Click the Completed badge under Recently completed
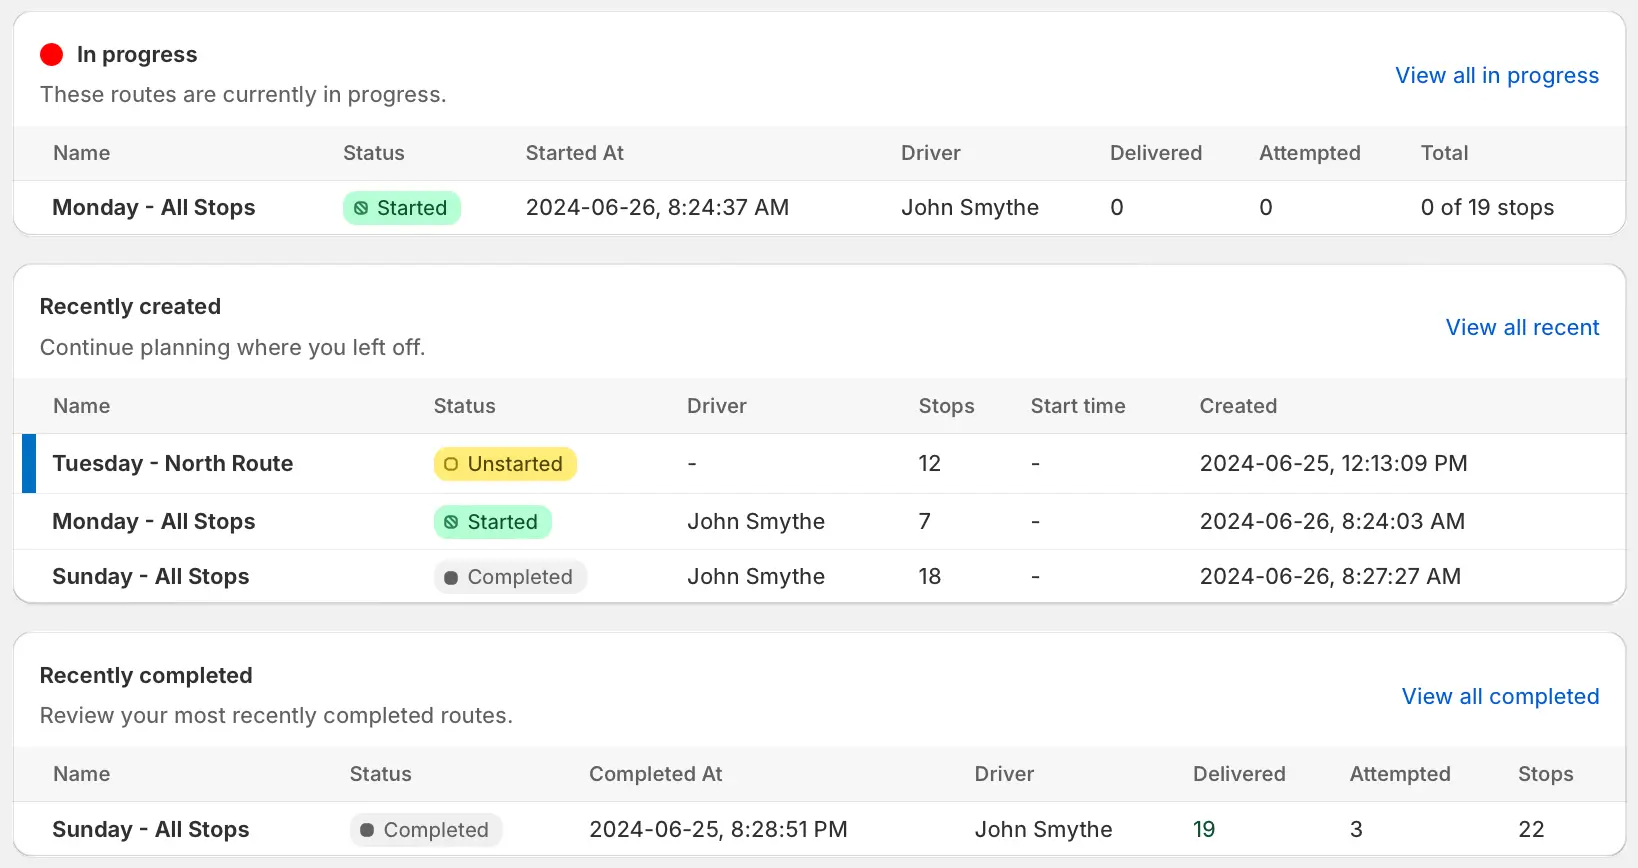Screen dimensions: 1638x868 coord(426,830)
